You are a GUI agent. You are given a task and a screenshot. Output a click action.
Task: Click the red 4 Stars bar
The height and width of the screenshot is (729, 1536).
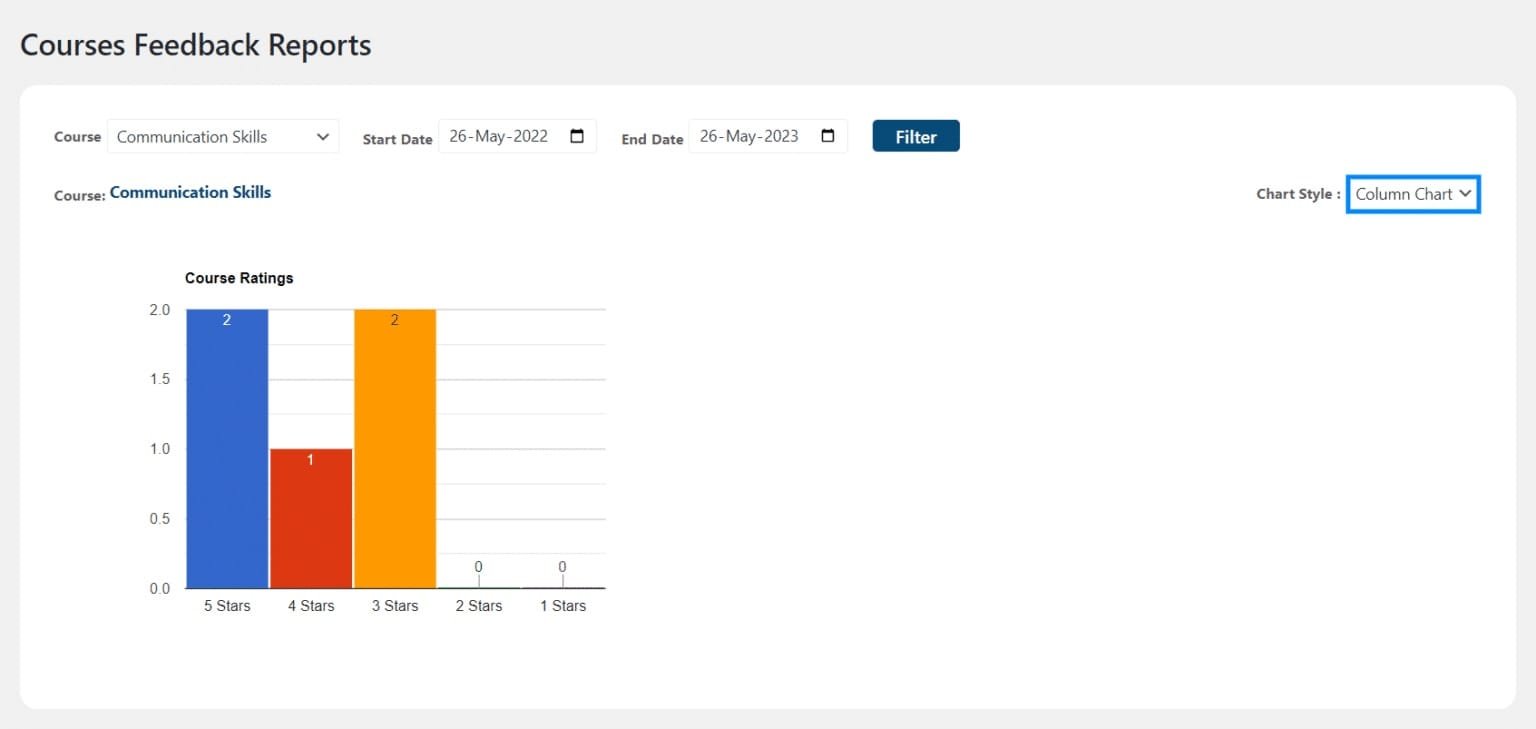(311, 519)
